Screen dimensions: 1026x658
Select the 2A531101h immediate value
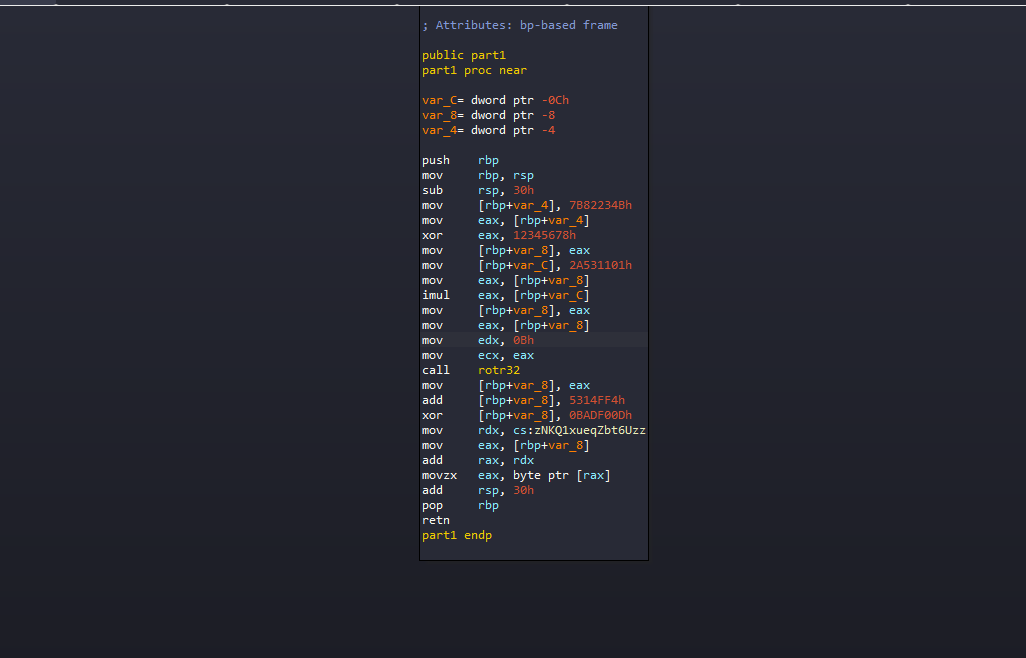(600, 265)
